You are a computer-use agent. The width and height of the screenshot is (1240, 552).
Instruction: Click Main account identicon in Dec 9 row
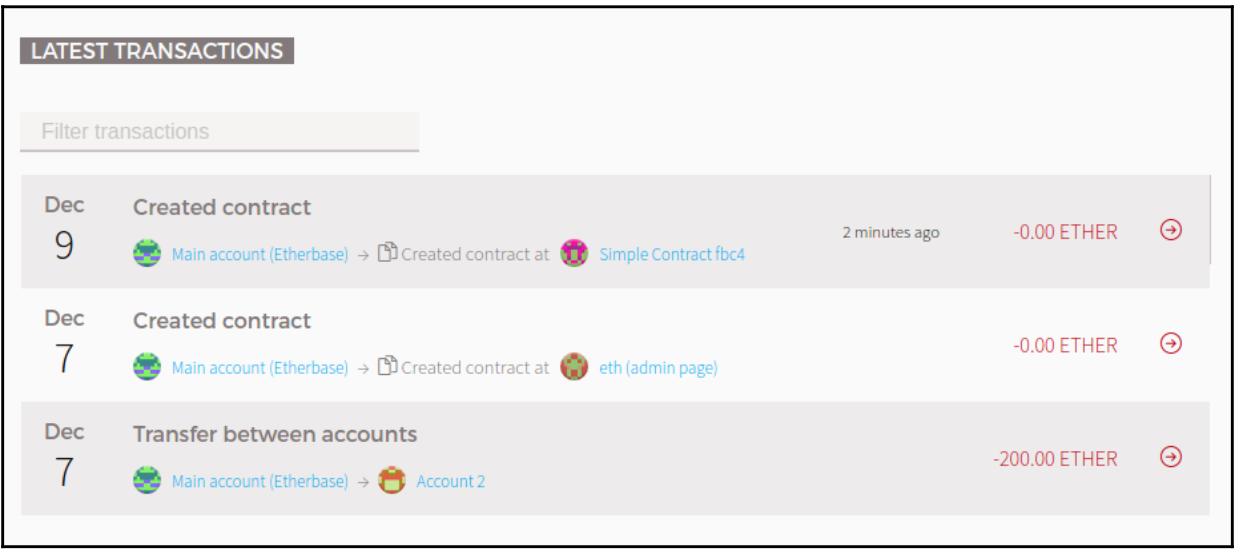[146, 253]
